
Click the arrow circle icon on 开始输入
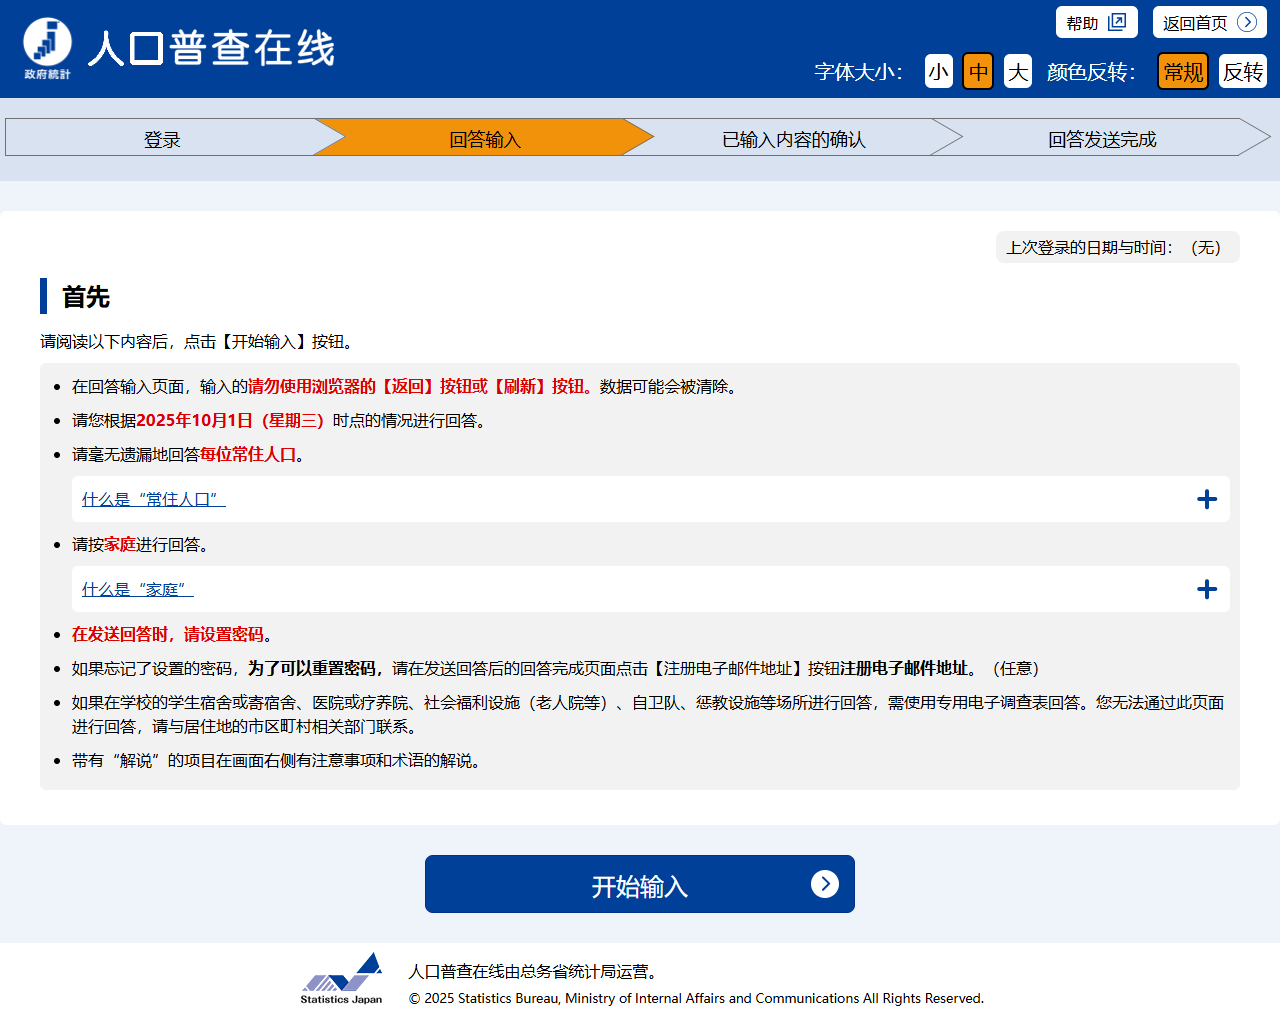(824, 884)
